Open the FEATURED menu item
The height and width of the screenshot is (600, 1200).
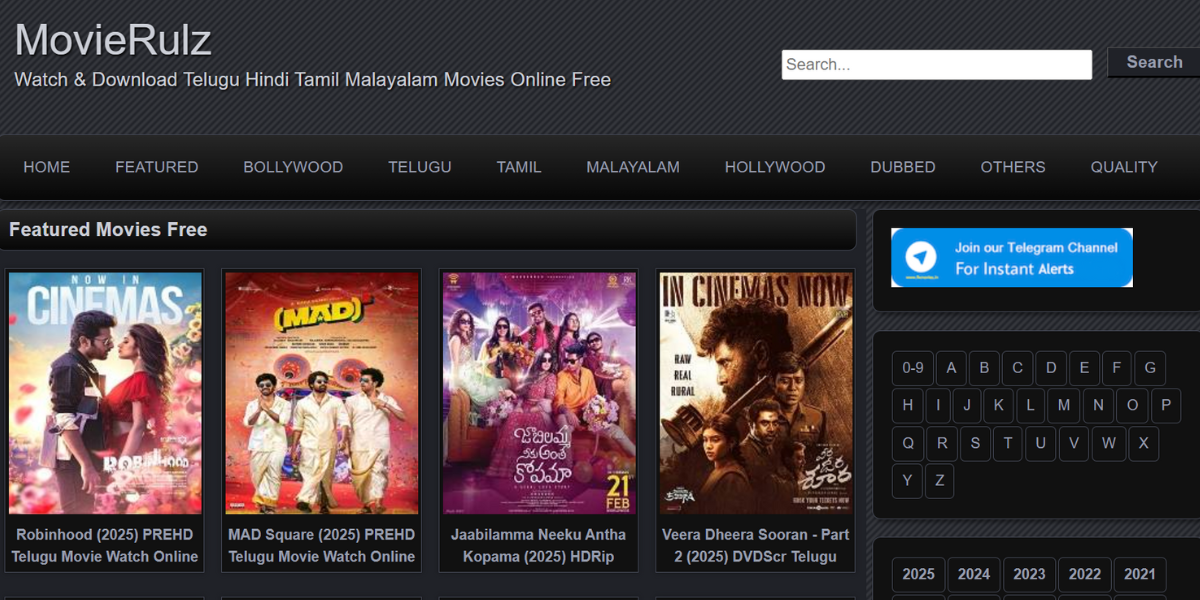point(157,167)
